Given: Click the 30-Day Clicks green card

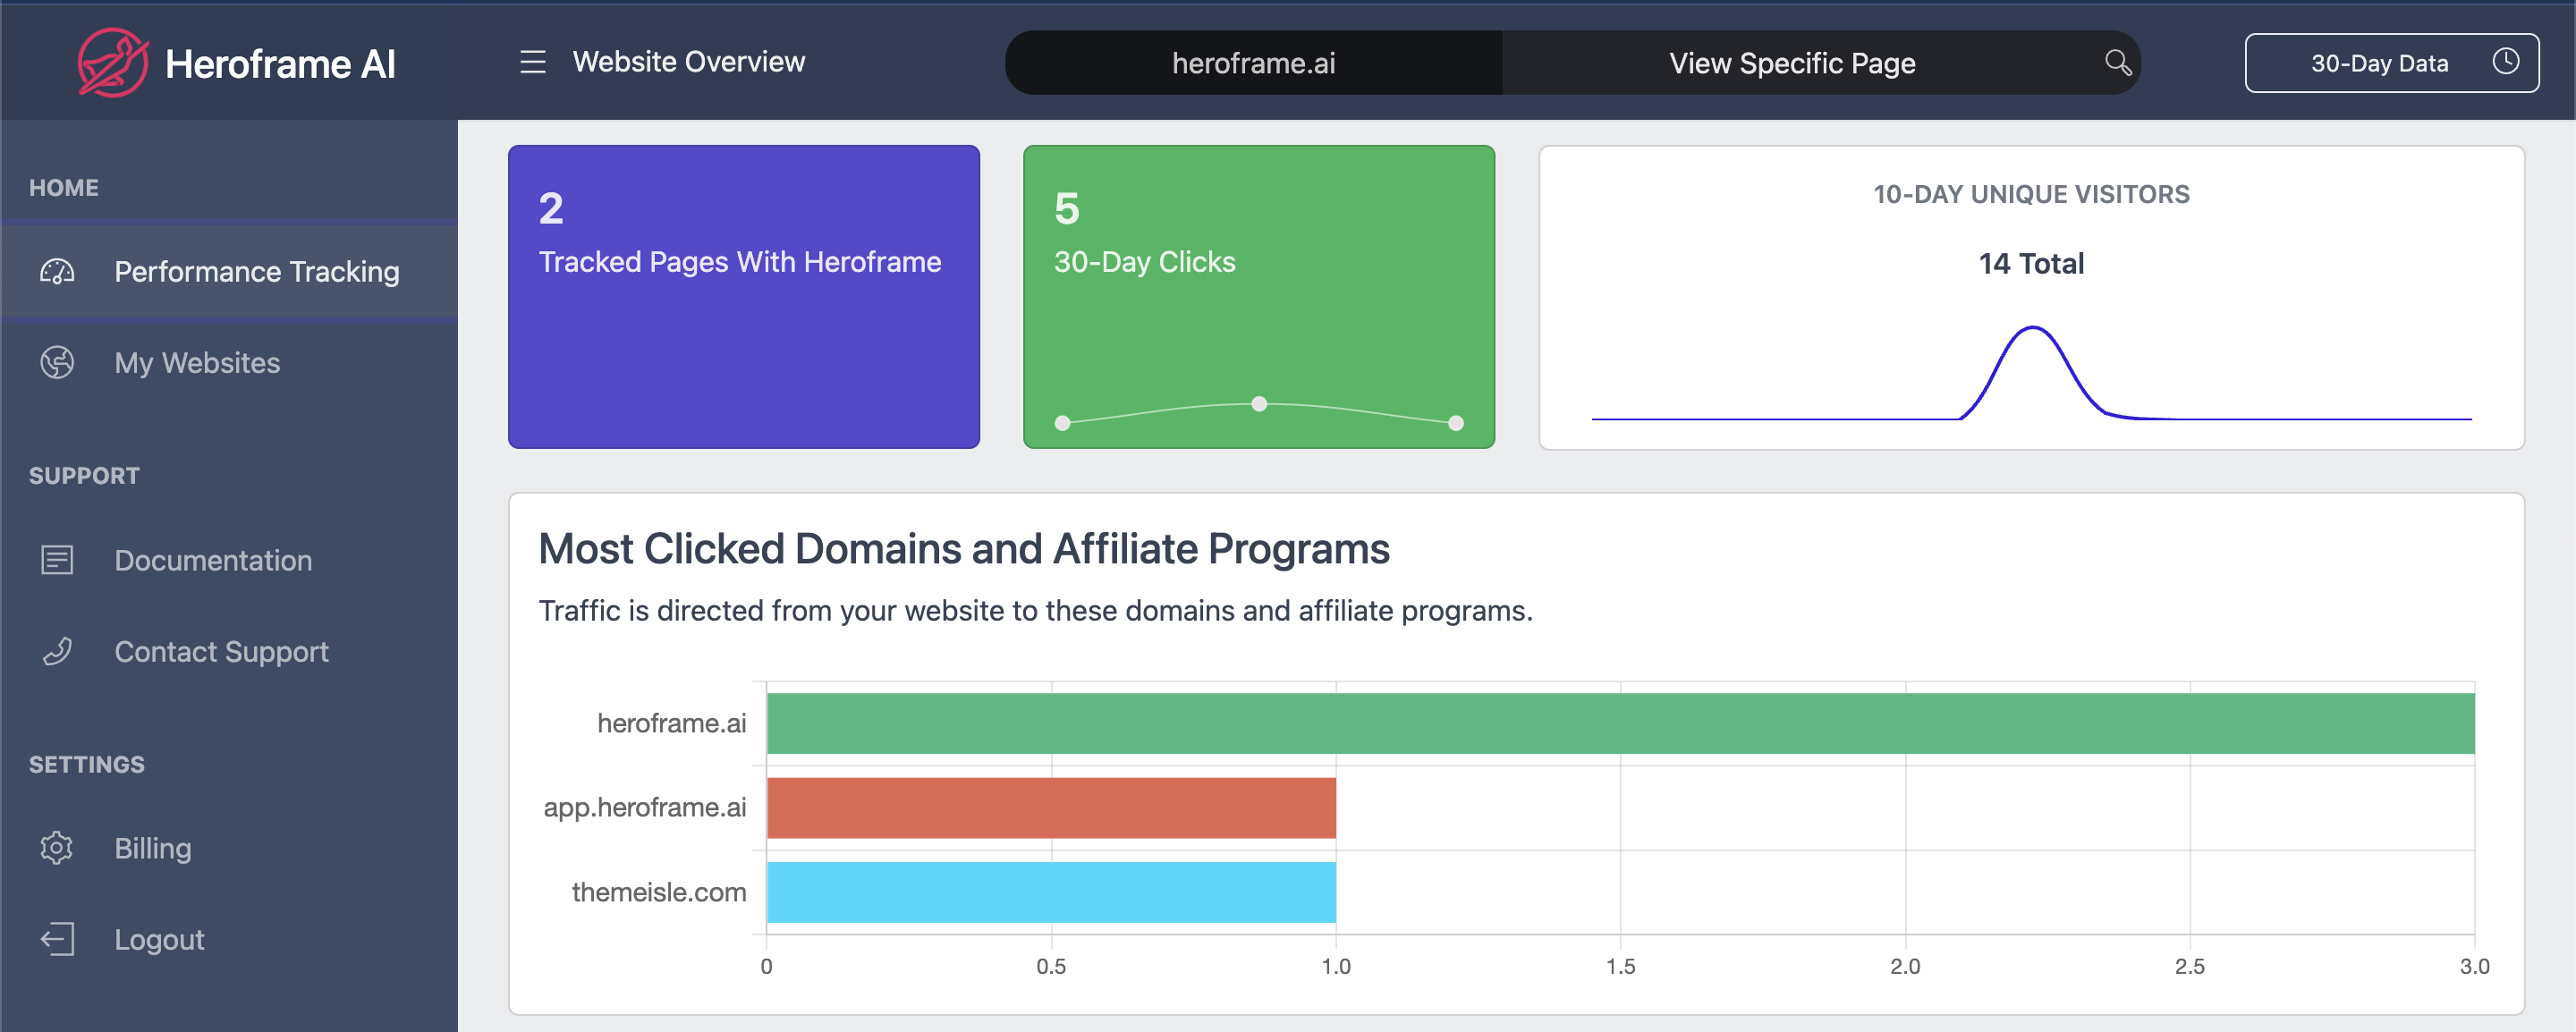Looking at the screenshot, I should tap(1259, 297).
